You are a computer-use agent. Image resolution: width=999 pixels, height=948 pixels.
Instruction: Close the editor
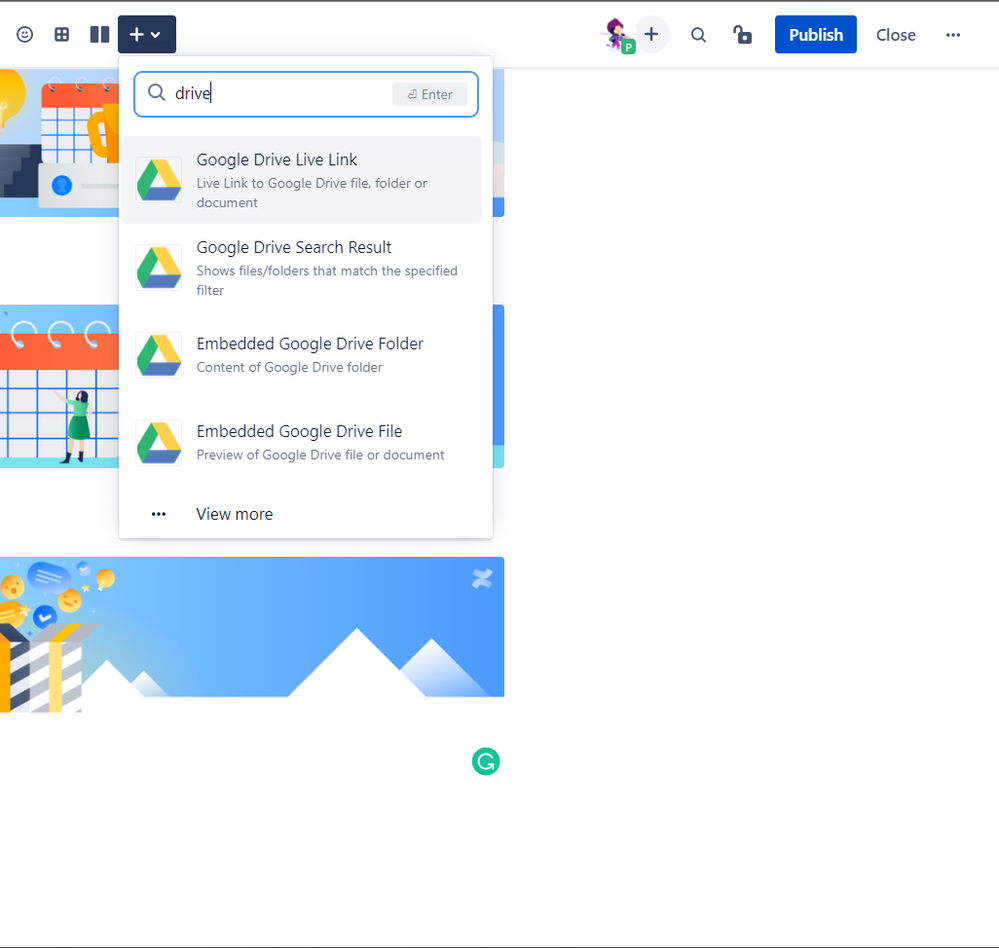pyautogui.click(x=895, y=35)
